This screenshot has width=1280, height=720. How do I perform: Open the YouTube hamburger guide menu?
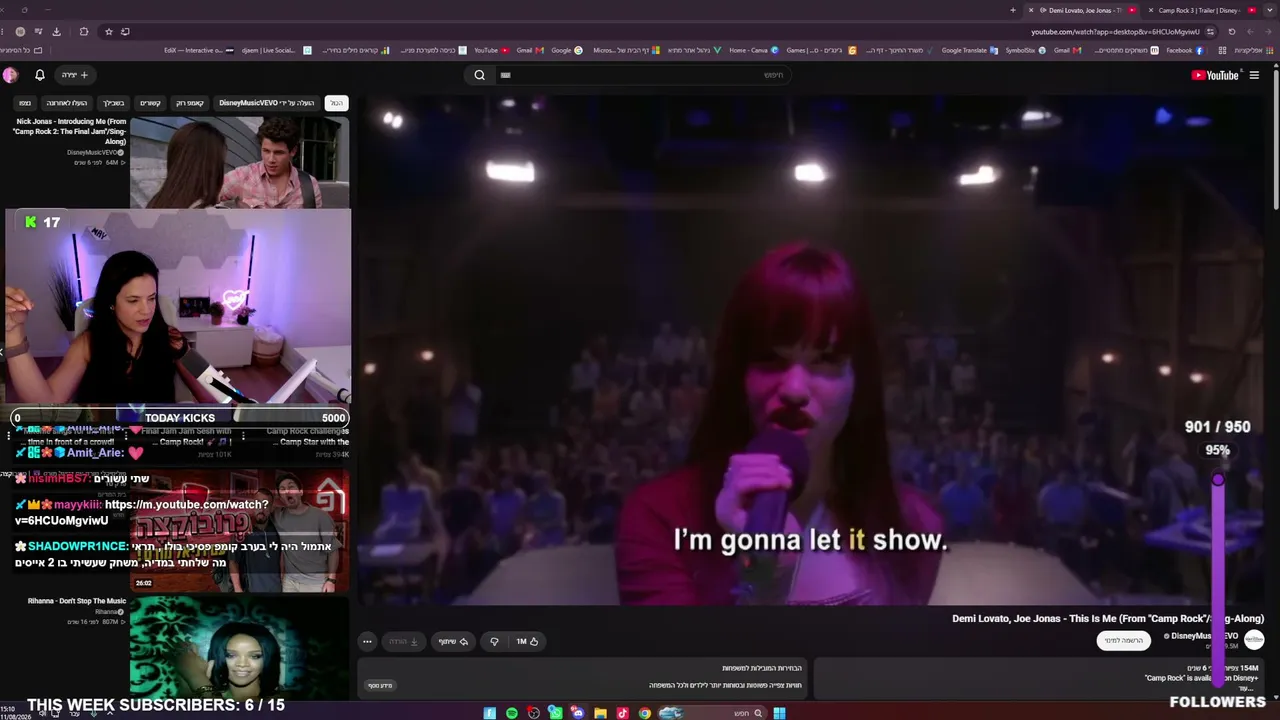point(1254,75)
